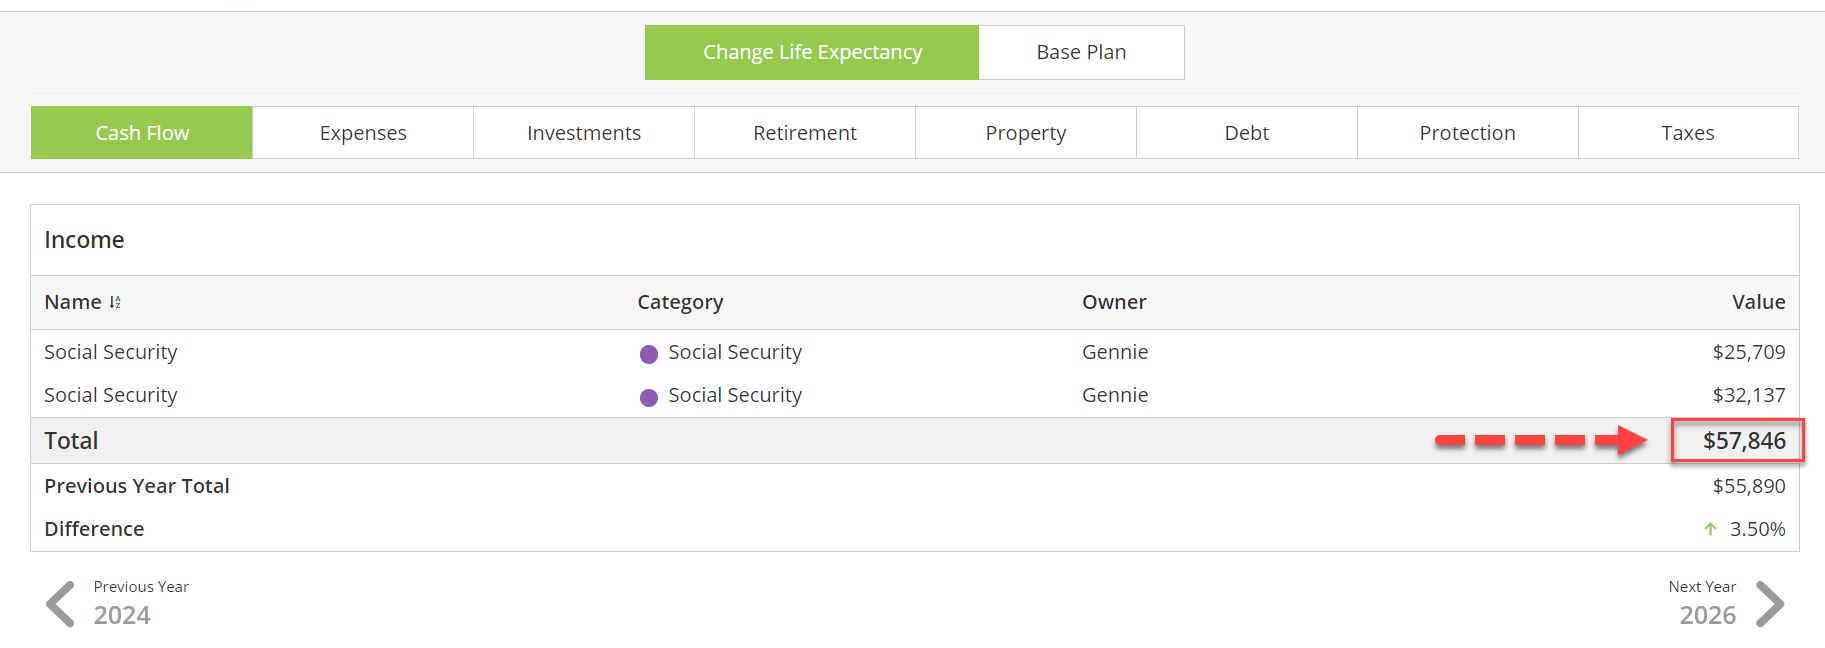Switch to the Investments tab
Viewport: 1825px width, 648px height.
[584, 133]
